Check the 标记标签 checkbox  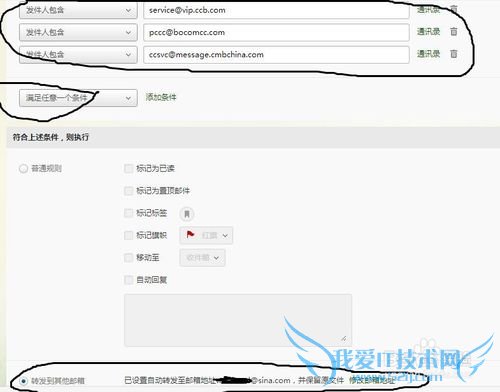[128, 213]
